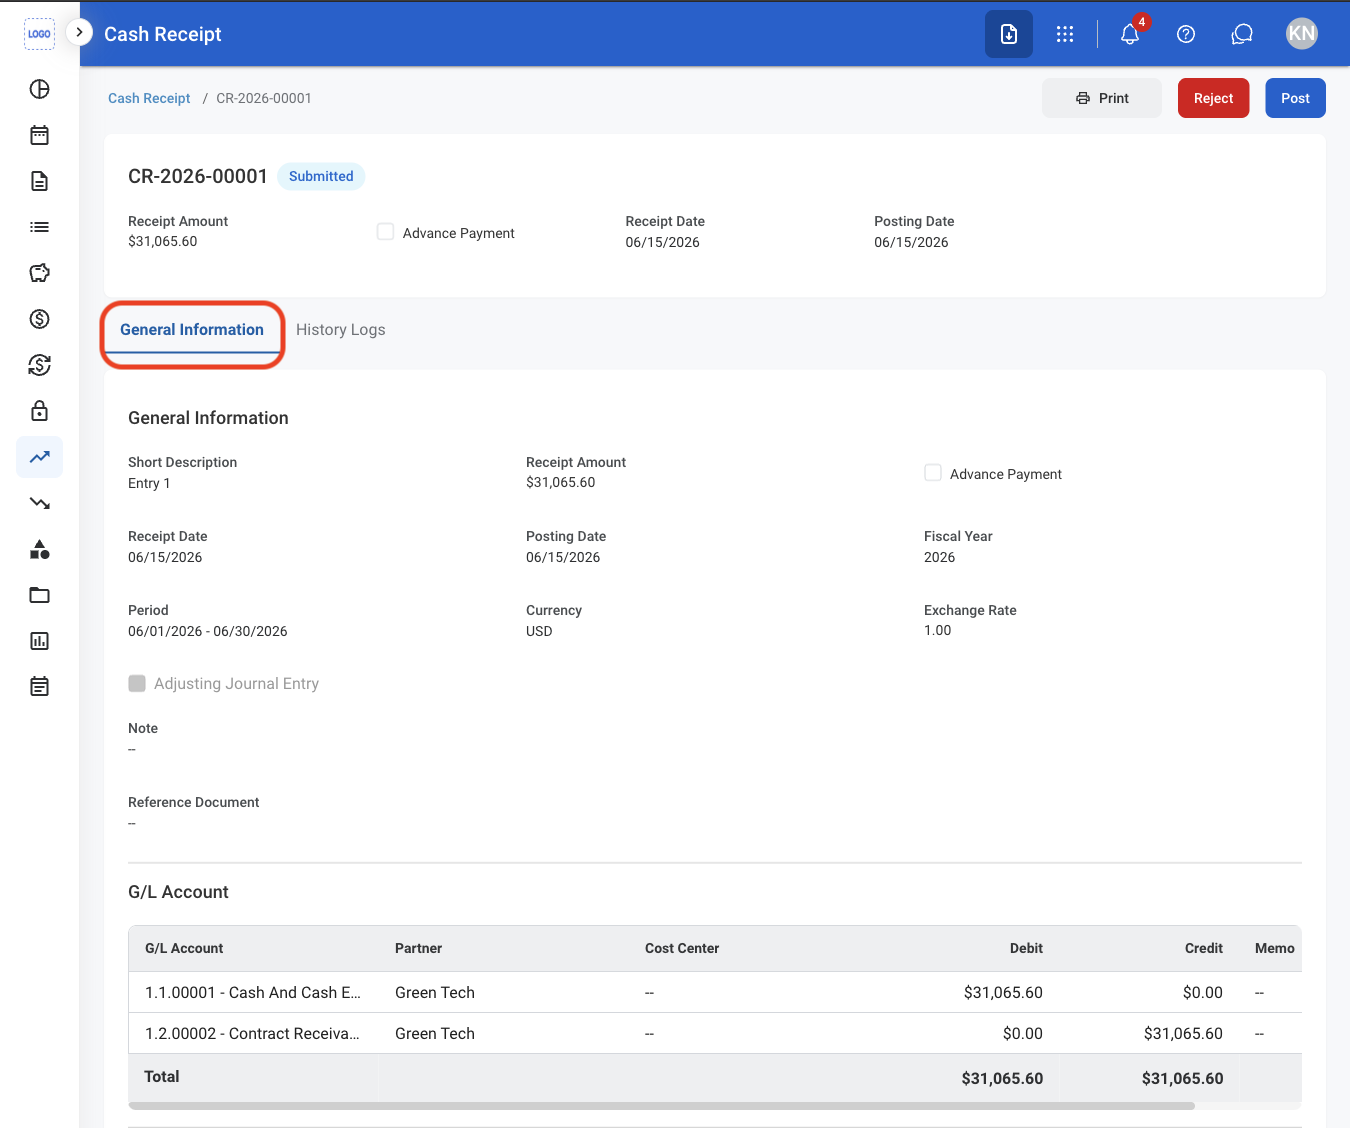1350x1128 pixels.
Task: Open the document sidebar icon
Action: click(39, 181)
